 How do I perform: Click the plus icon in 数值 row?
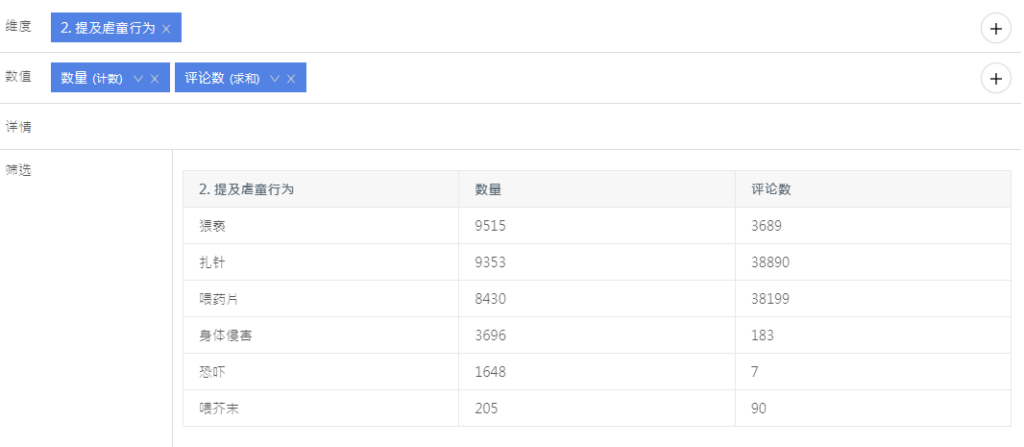995,78
